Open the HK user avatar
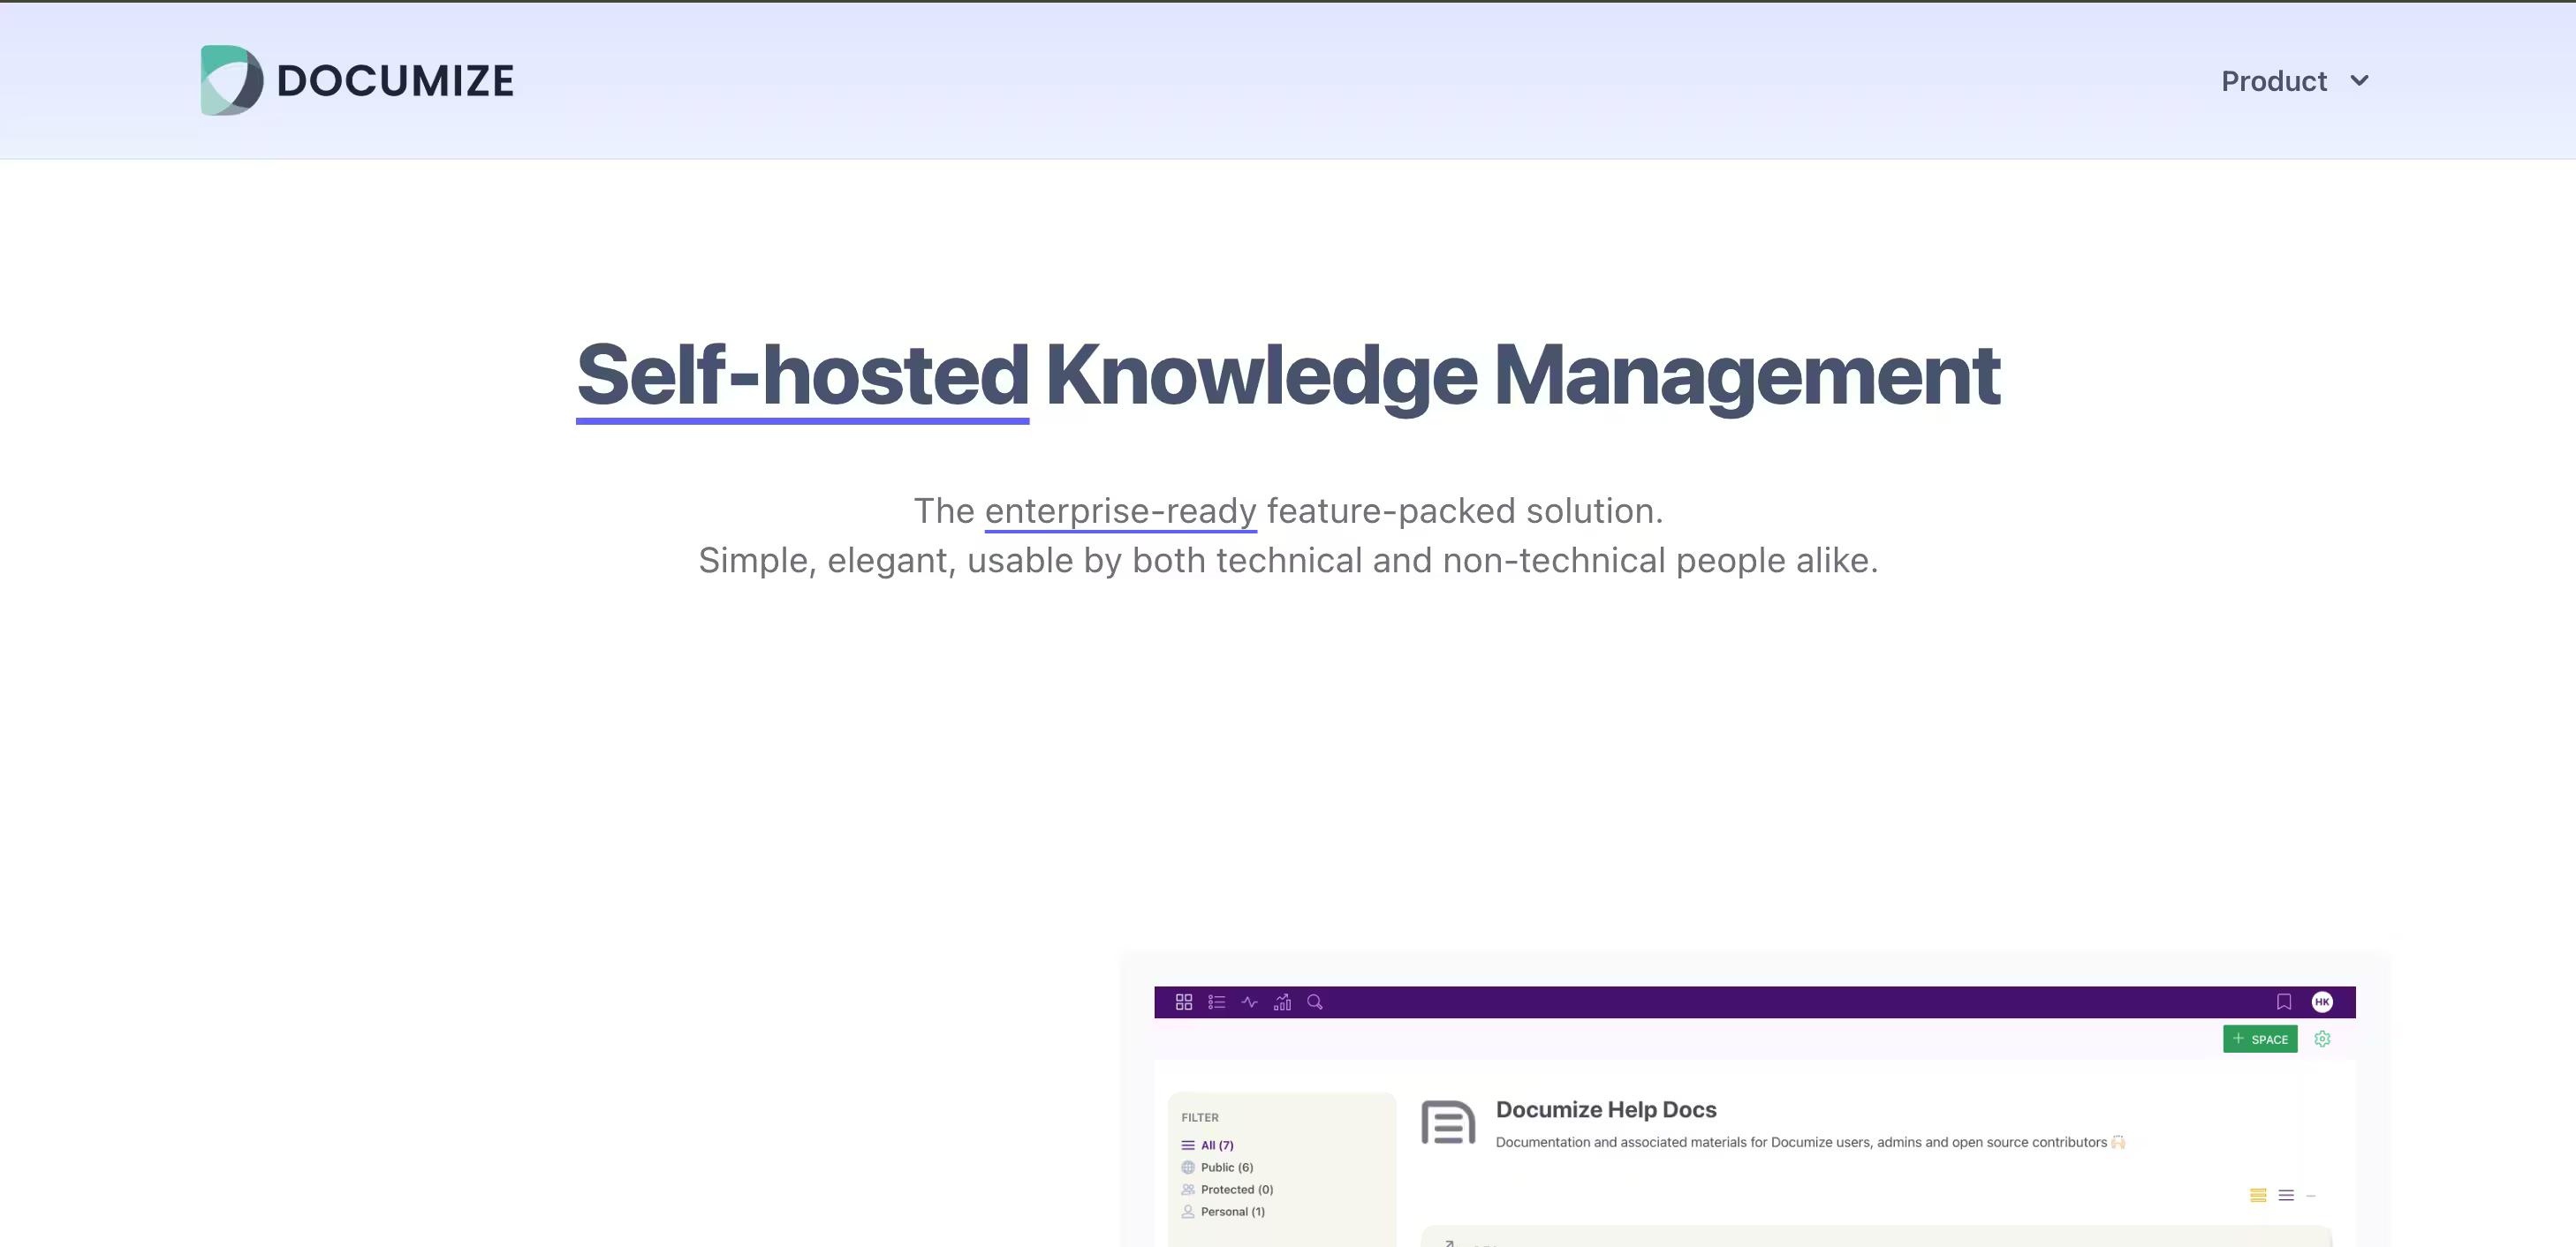 pos(2322,1002)
